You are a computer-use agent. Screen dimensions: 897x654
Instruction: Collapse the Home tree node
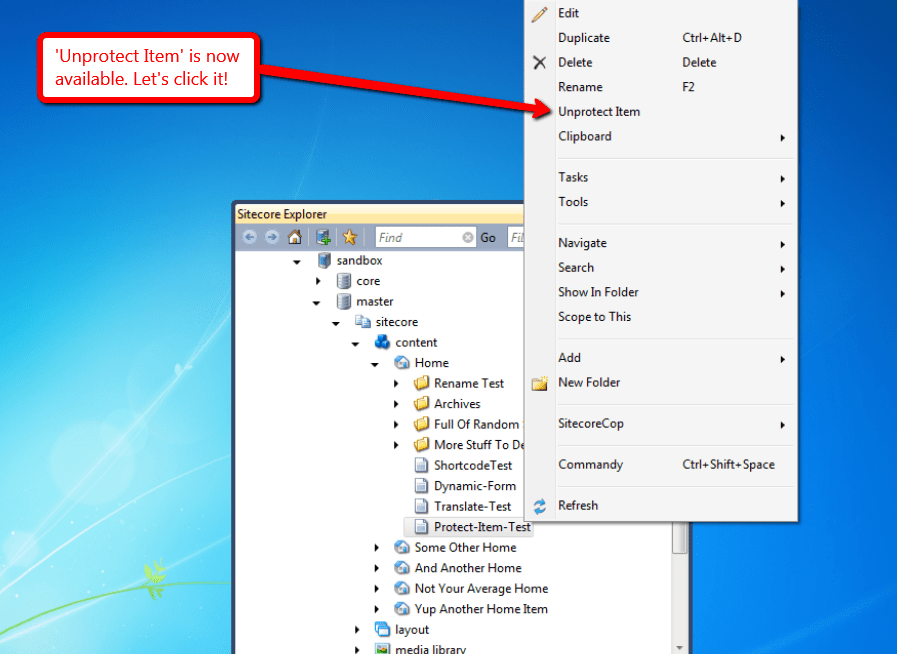[x=376, y=362]
